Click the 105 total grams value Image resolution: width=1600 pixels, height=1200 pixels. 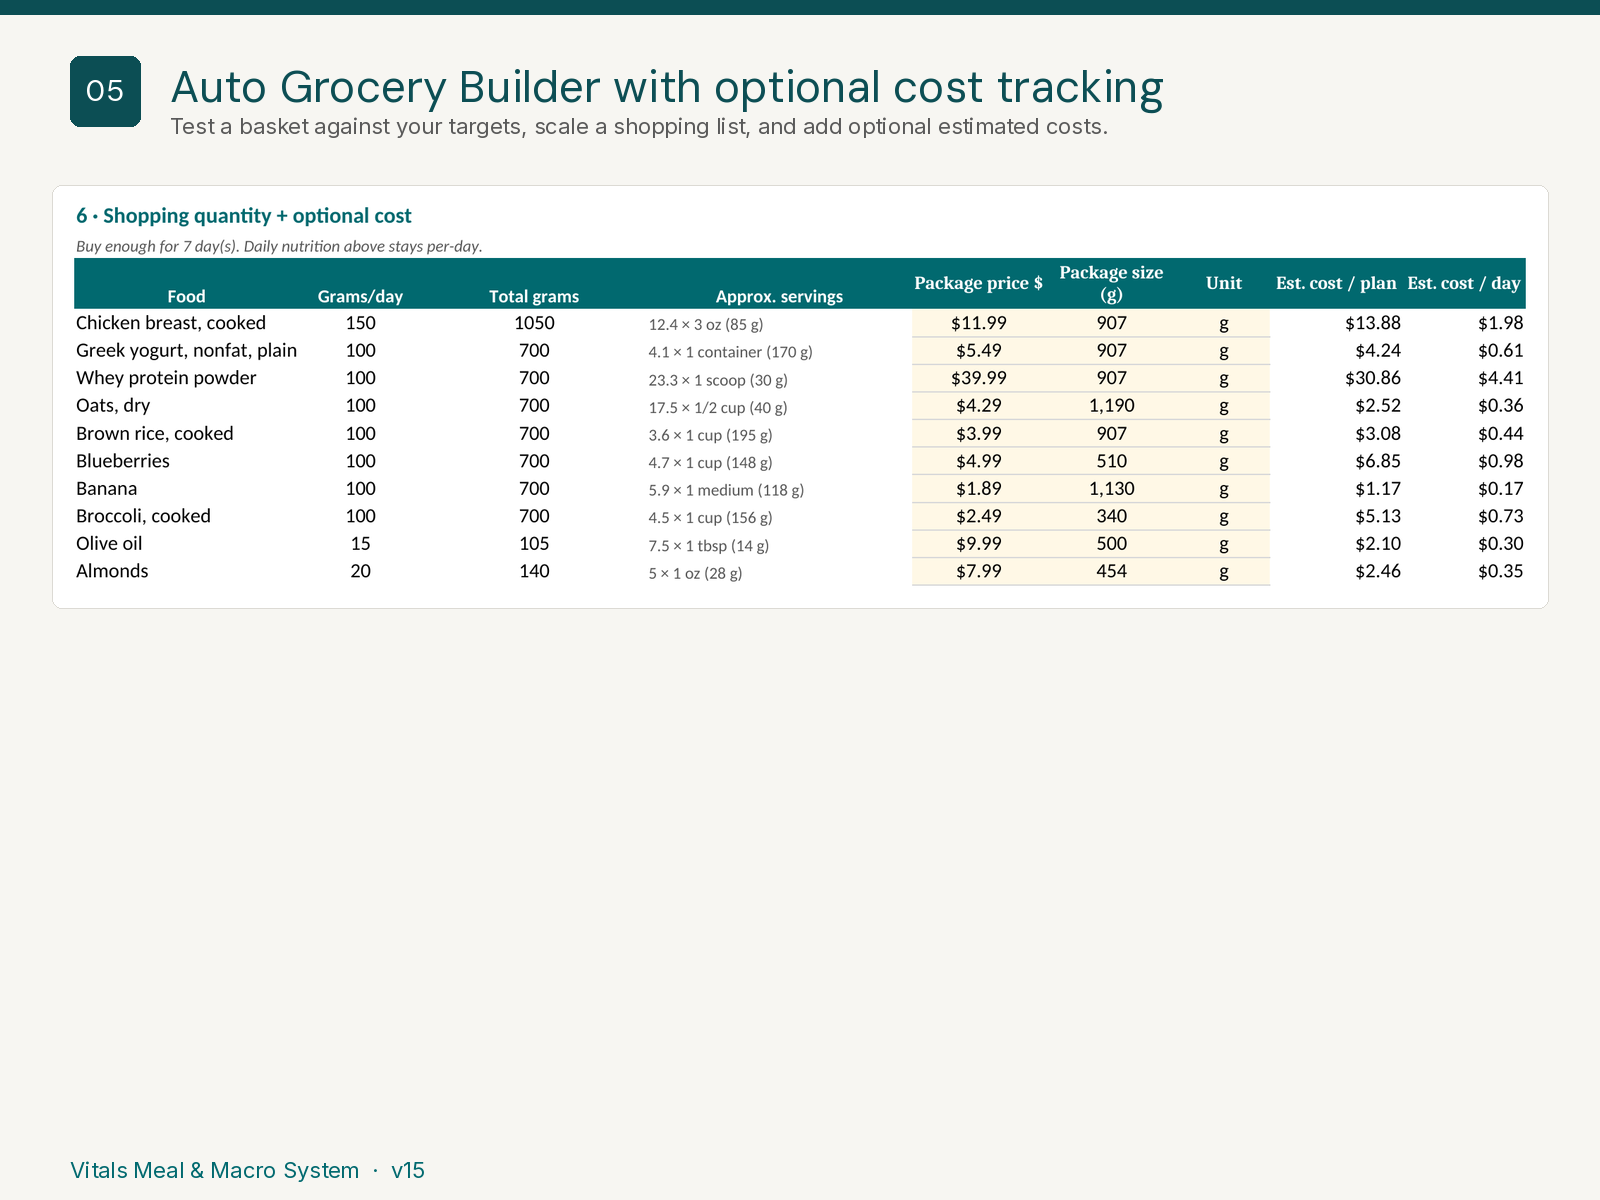click(x=534, y=544)
